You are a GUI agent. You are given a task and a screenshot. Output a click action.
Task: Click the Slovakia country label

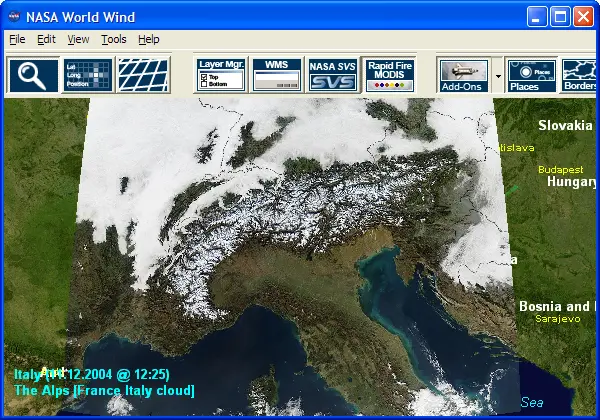point(565,125)
